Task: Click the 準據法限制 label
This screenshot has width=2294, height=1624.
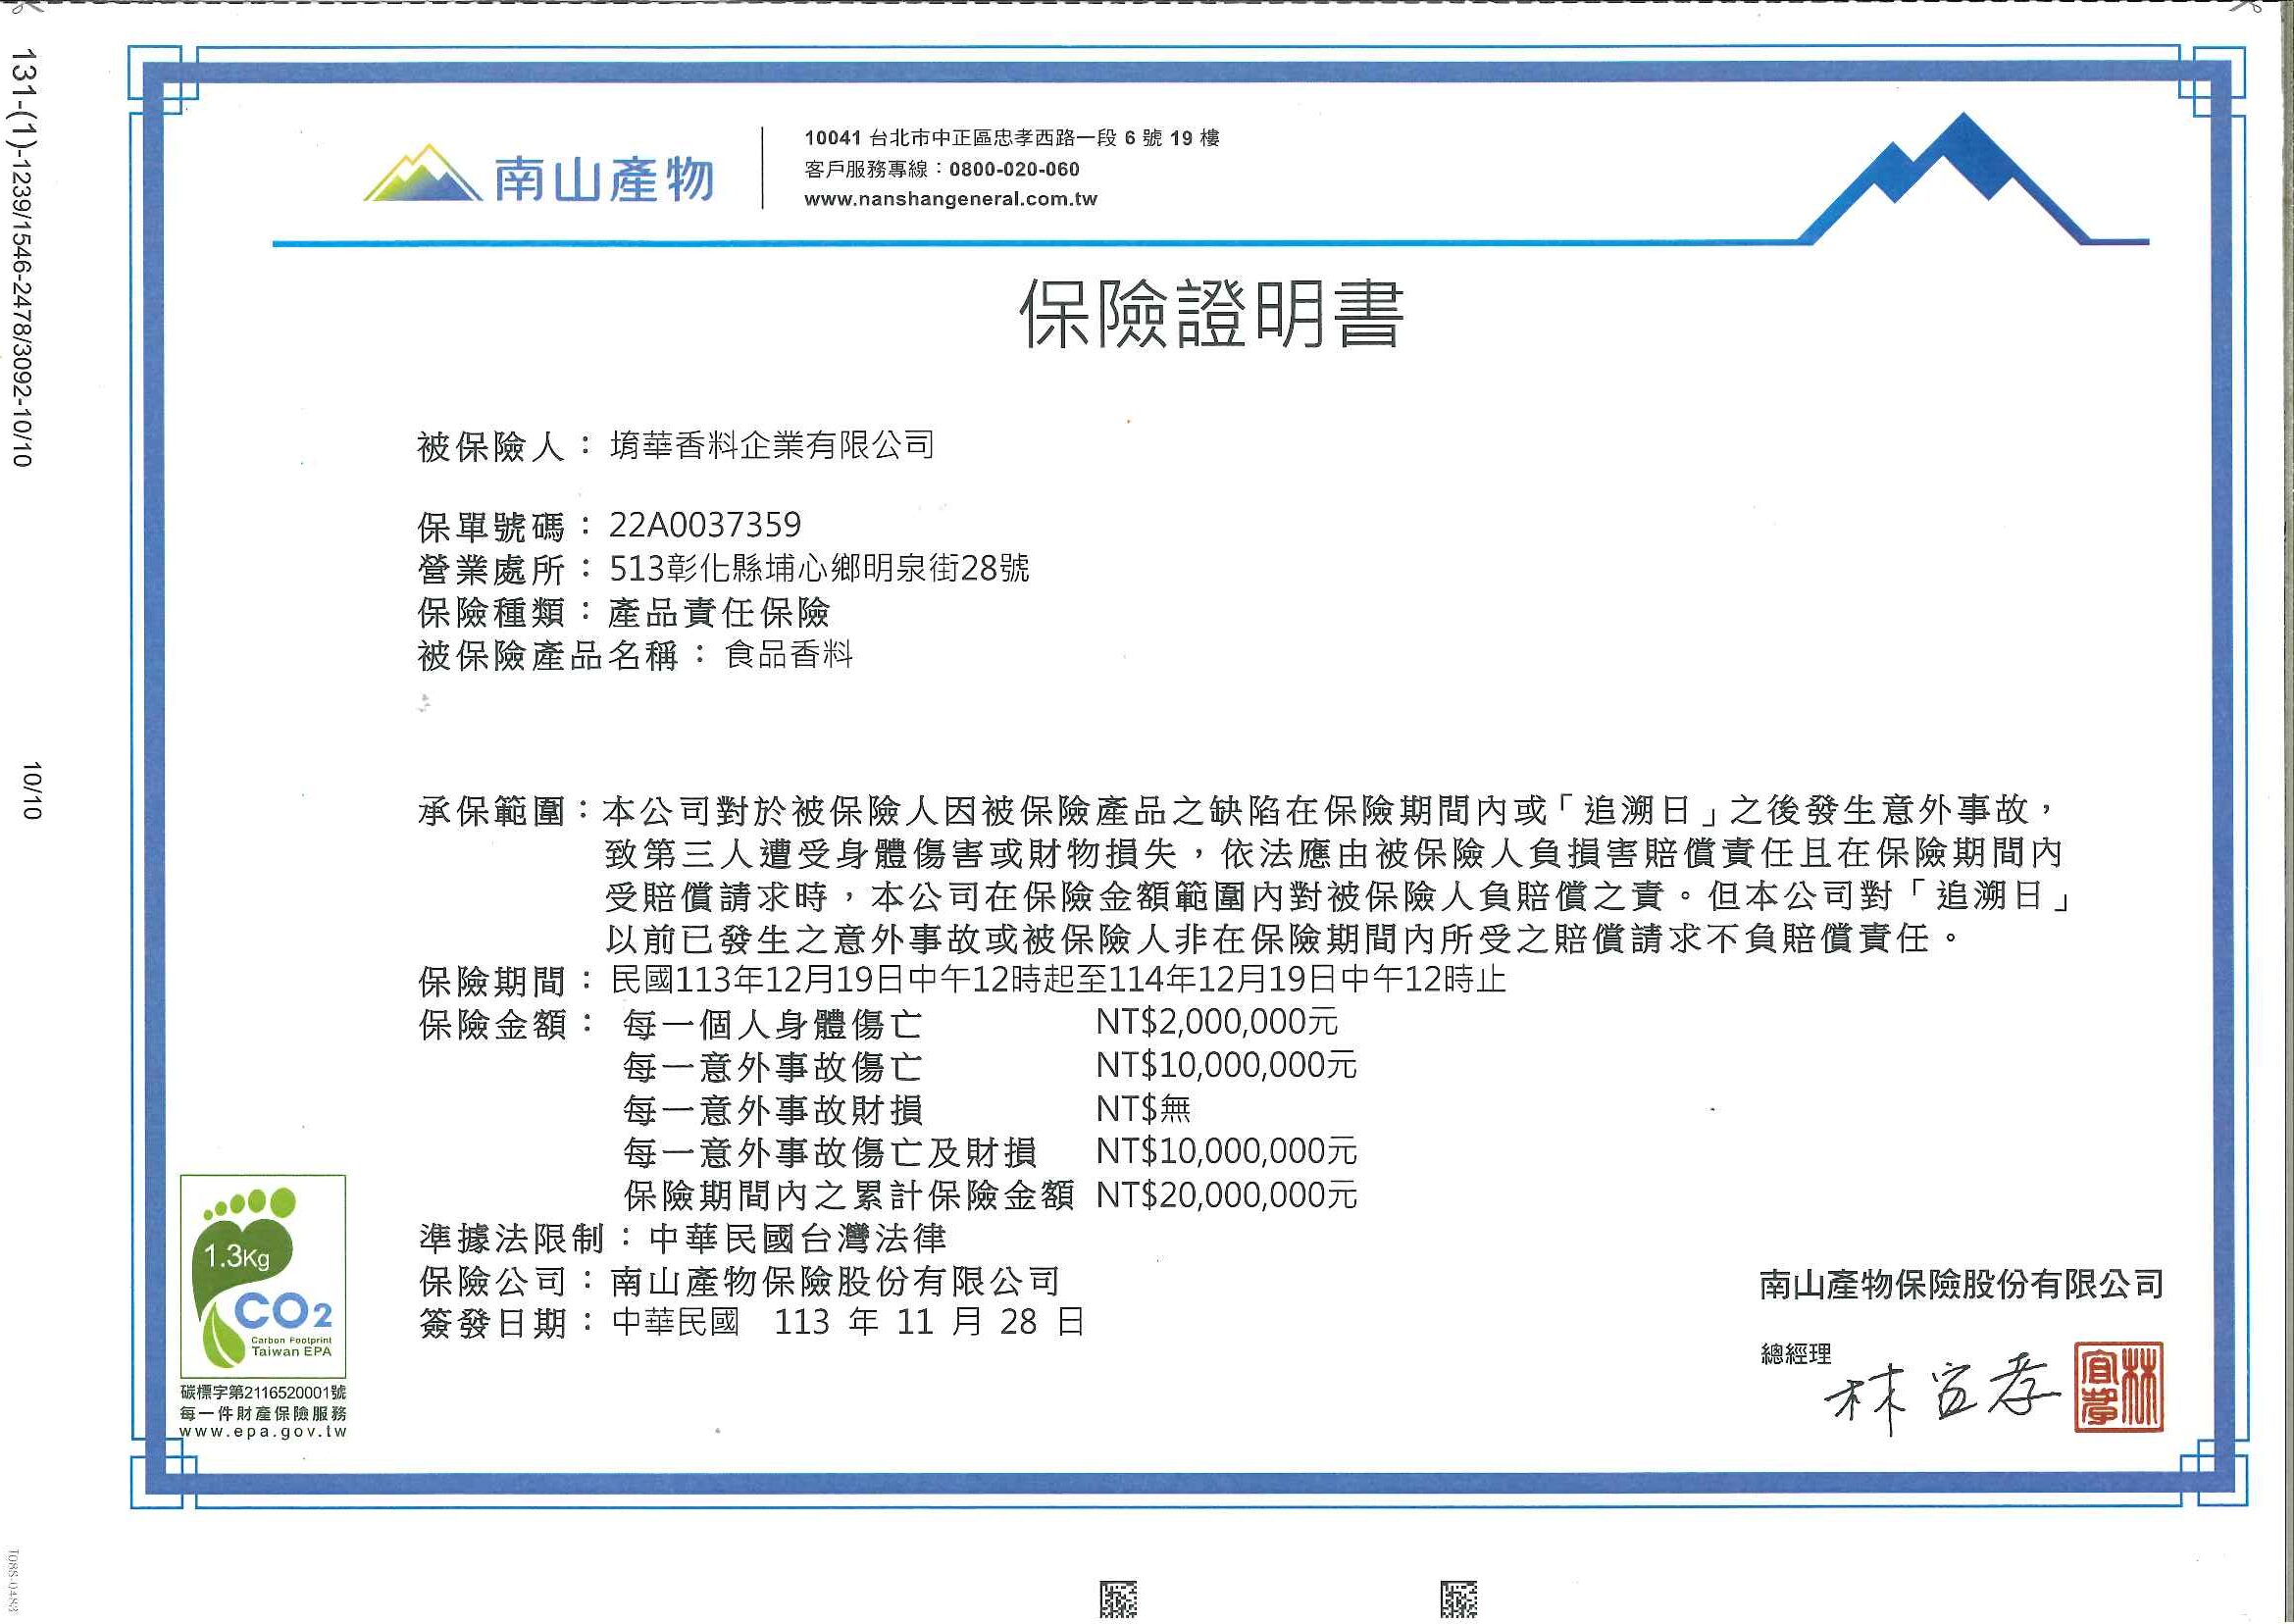Action: (510, 1240)
